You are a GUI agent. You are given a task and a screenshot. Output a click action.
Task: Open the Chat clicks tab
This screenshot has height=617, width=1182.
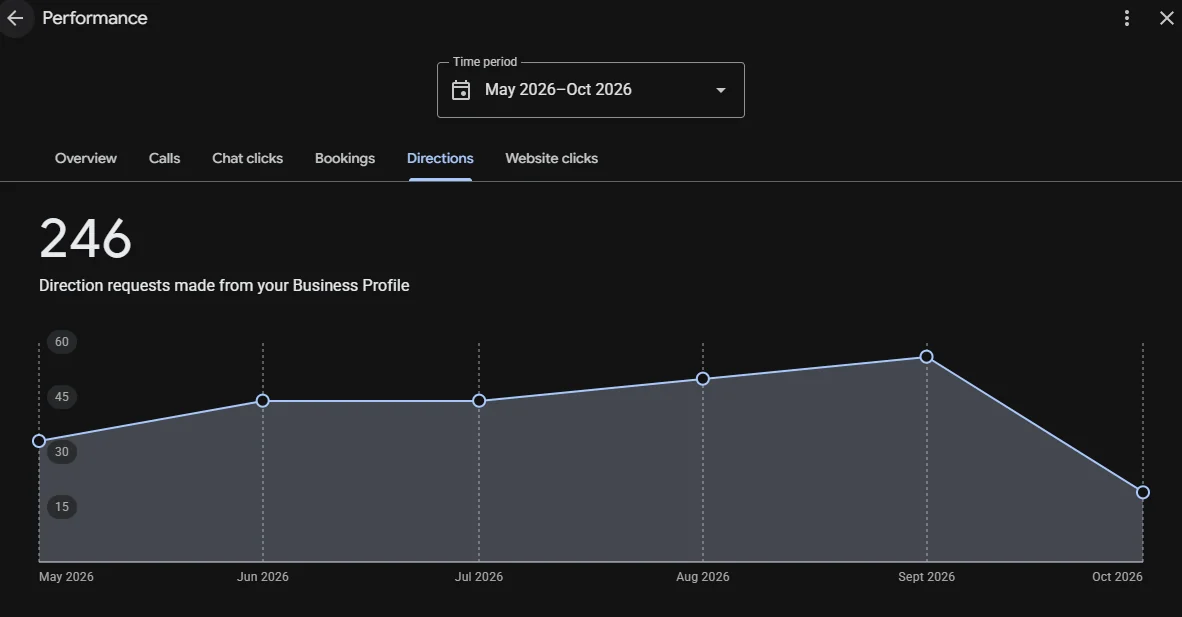pyautogui.click(x=247, y=158)
